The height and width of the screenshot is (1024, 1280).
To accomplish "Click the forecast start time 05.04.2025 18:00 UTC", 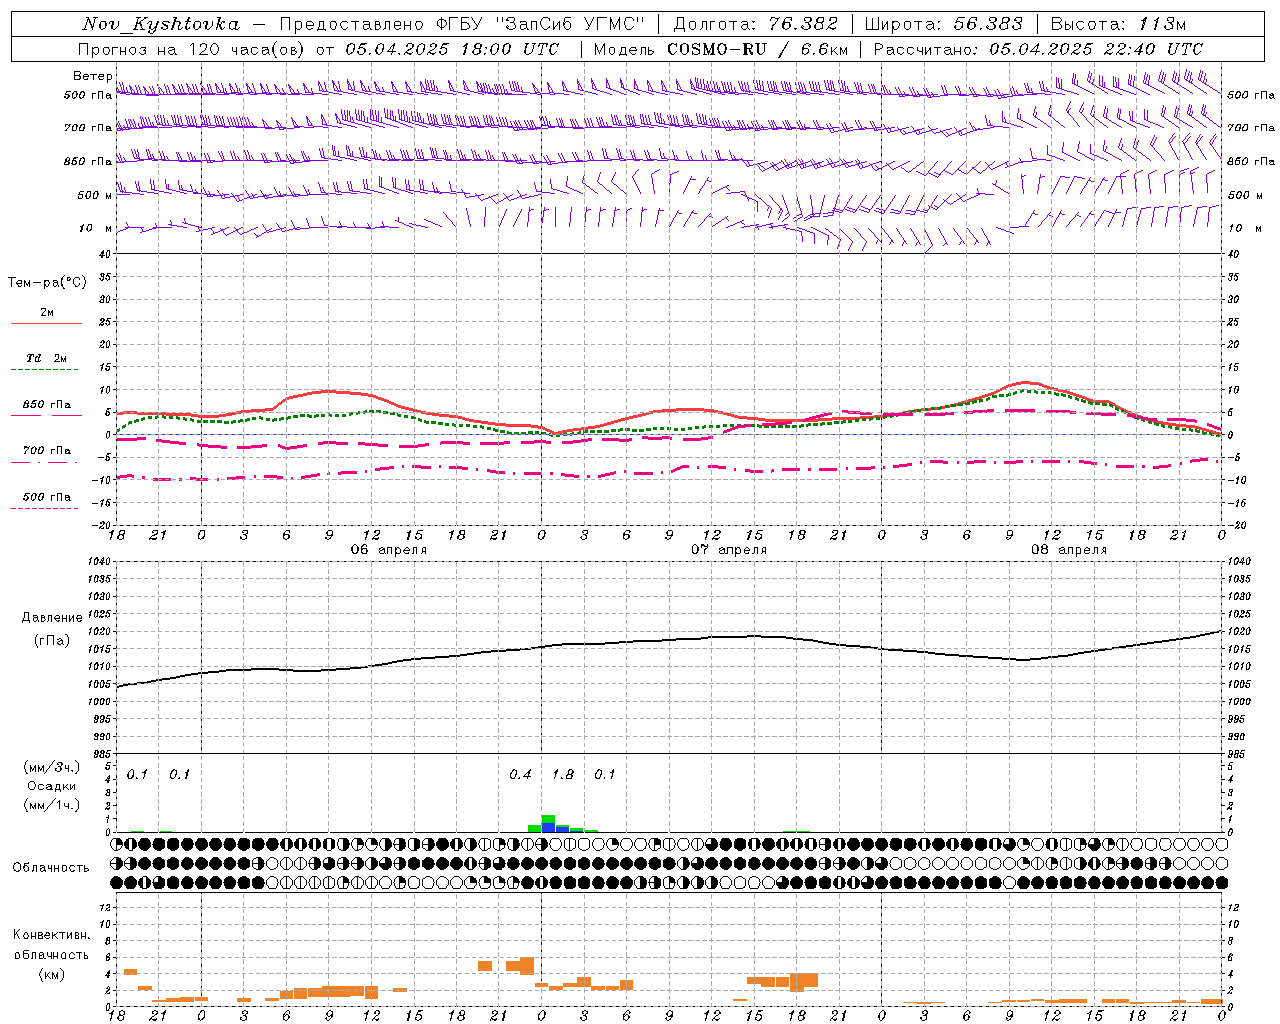I will click(x=452, y=49).
